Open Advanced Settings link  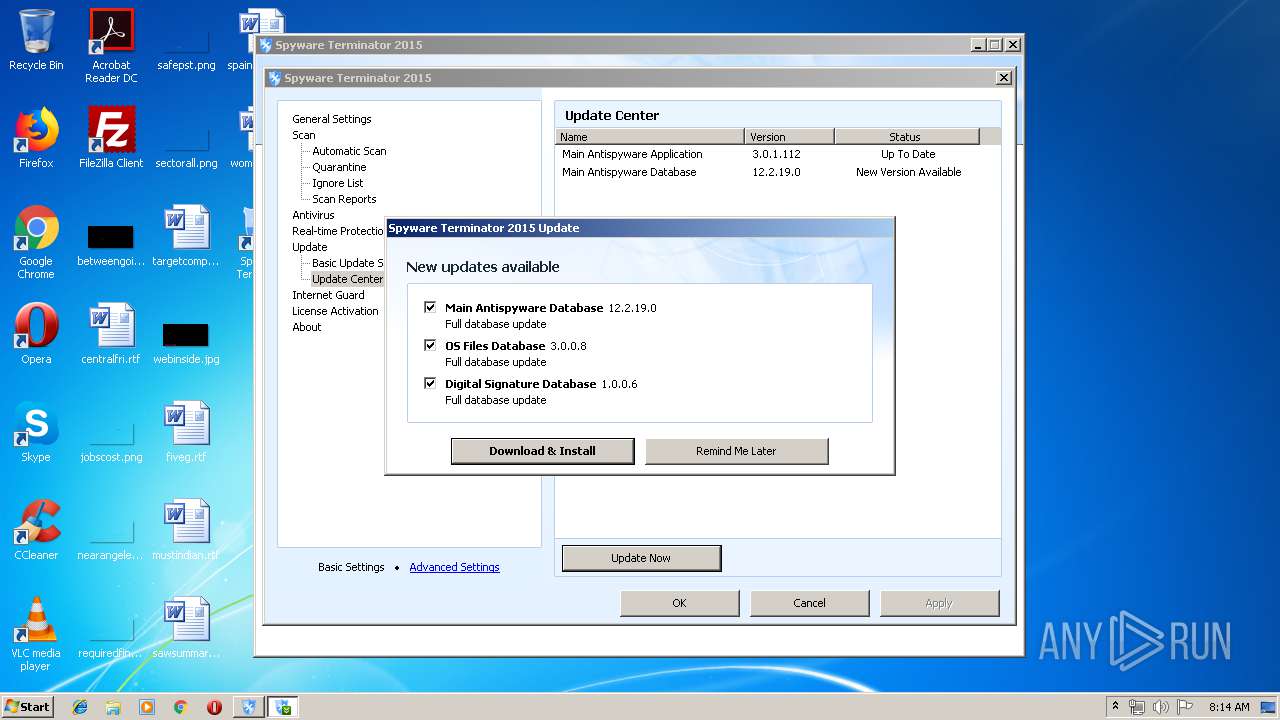[x=454, y=567]
